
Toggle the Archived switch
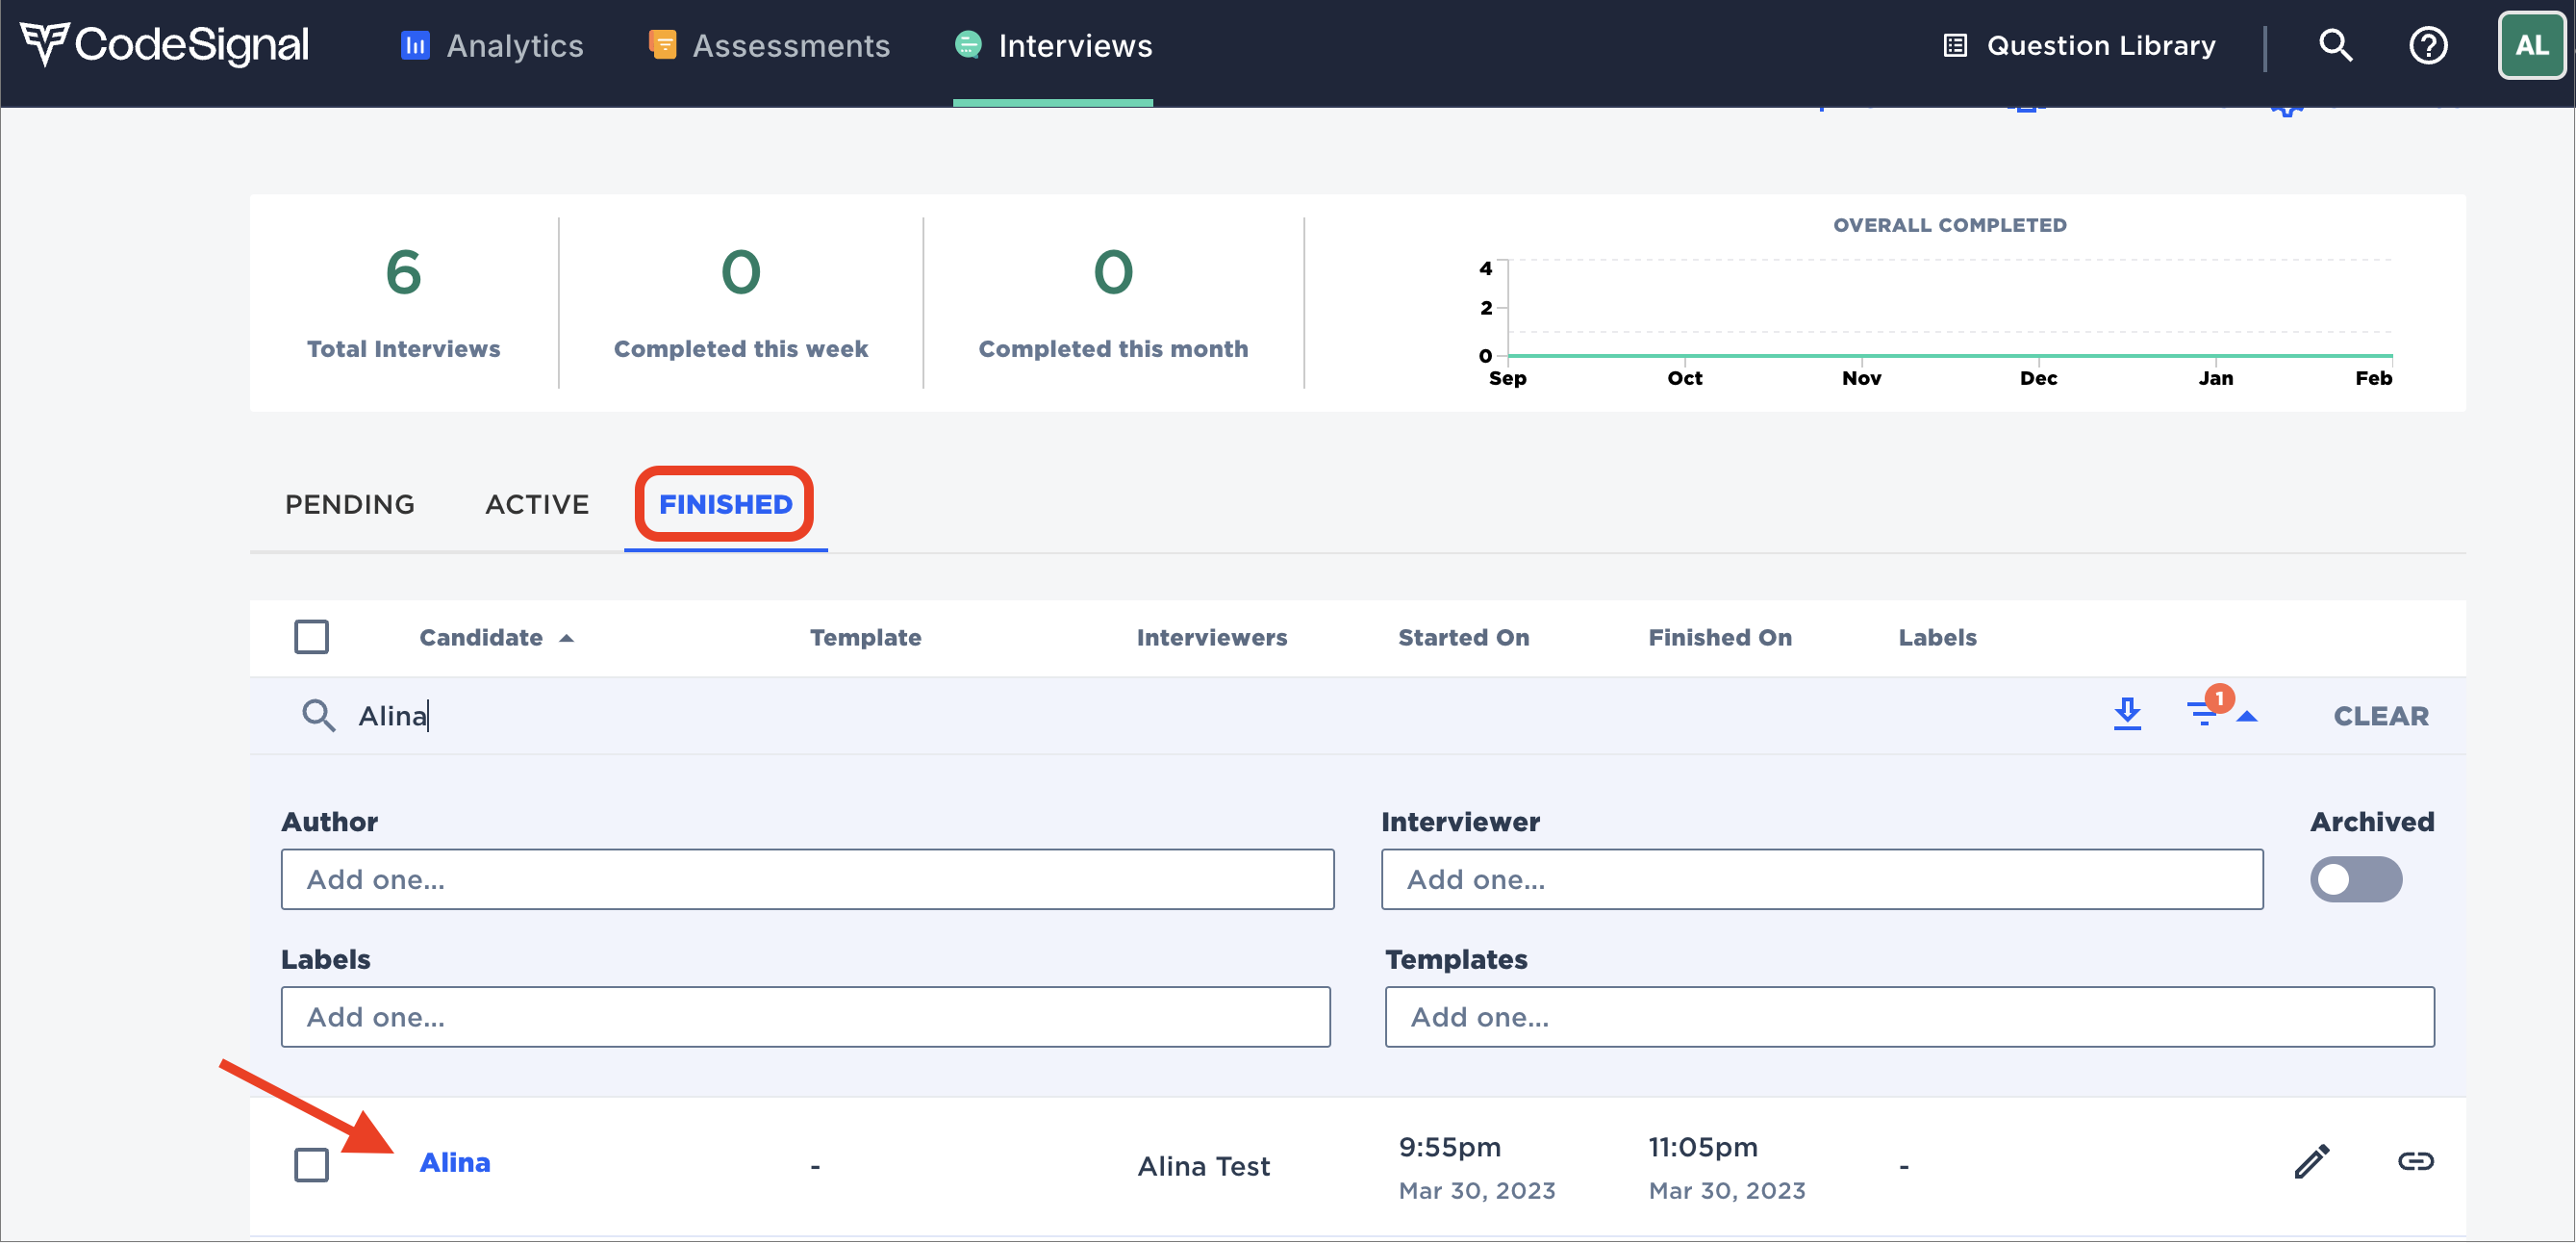tap(2356, 879)
